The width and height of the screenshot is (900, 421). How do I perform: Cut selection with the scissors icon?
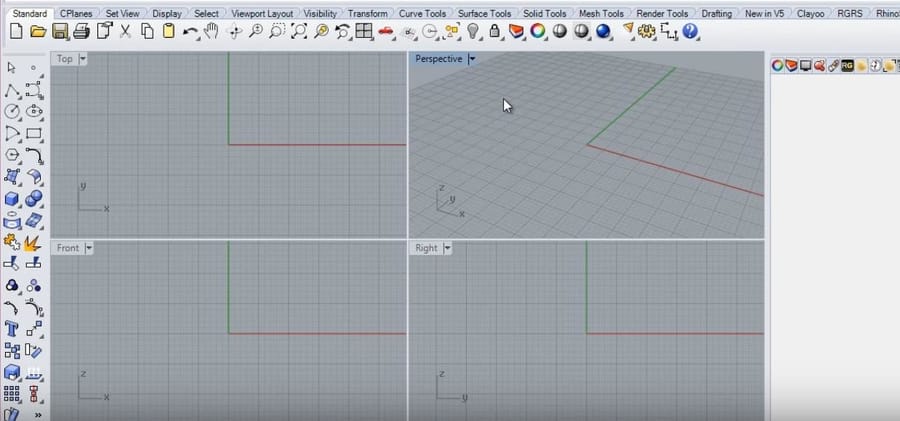(x=125, y=32)
